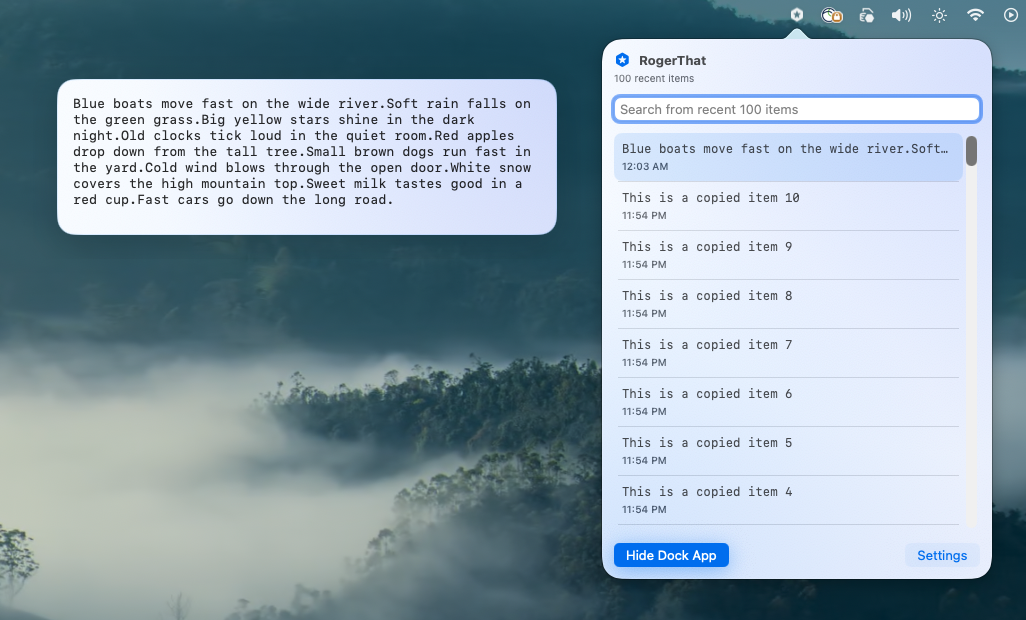Screen dimensions: 1026x620
Task: Click the preview text bubble of Blue boats
Action: coord(307,157)
